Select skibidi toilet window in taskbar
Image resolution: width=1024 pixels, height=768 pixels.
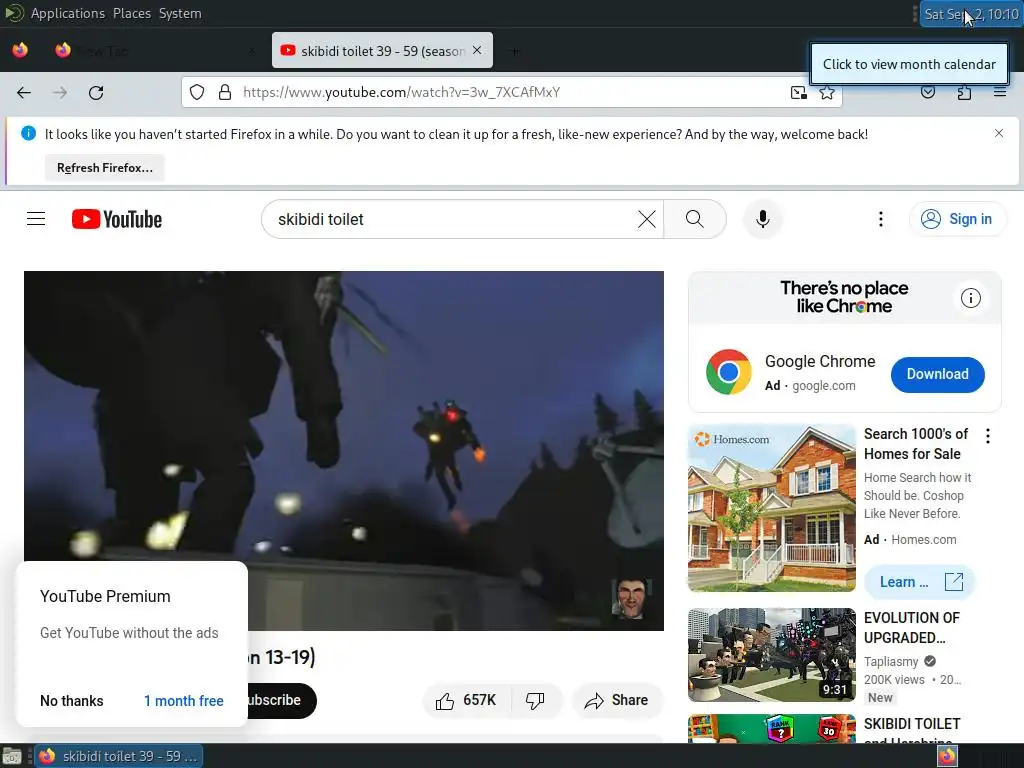pos(119,756)
